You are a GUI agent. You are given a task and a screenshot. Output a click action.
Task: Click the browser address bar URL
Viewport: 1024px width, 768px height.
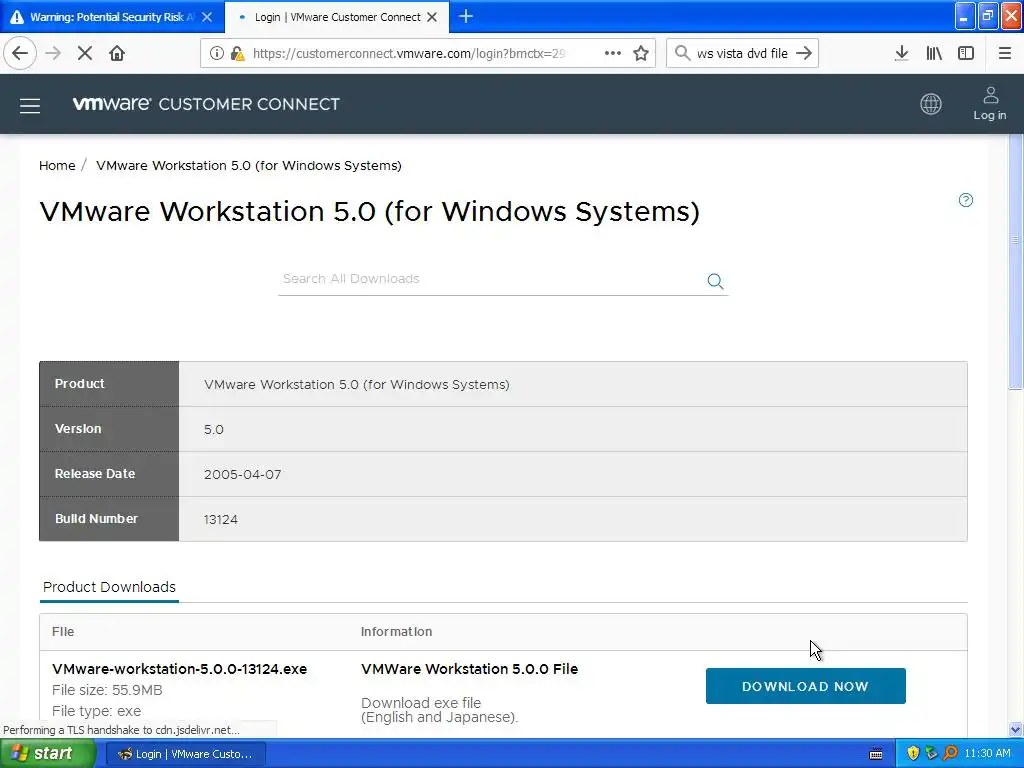(x=409, y=54)
